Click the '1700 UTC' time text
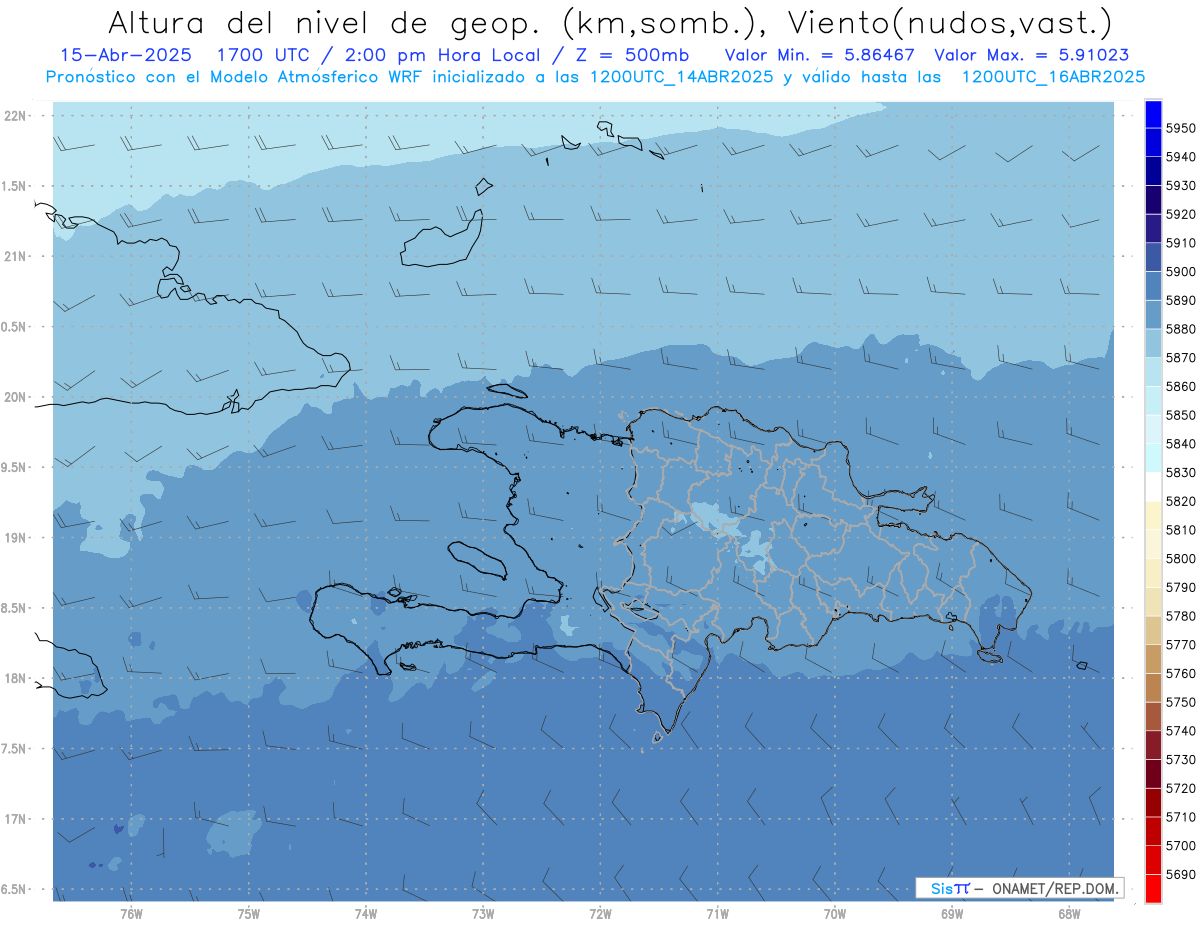 (x=264, y=55)
